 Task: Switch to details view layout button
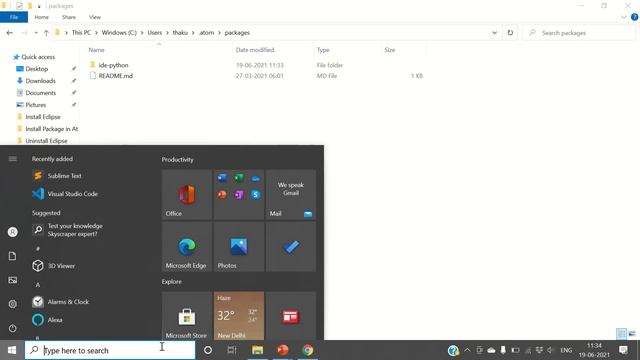pos(621,333)
